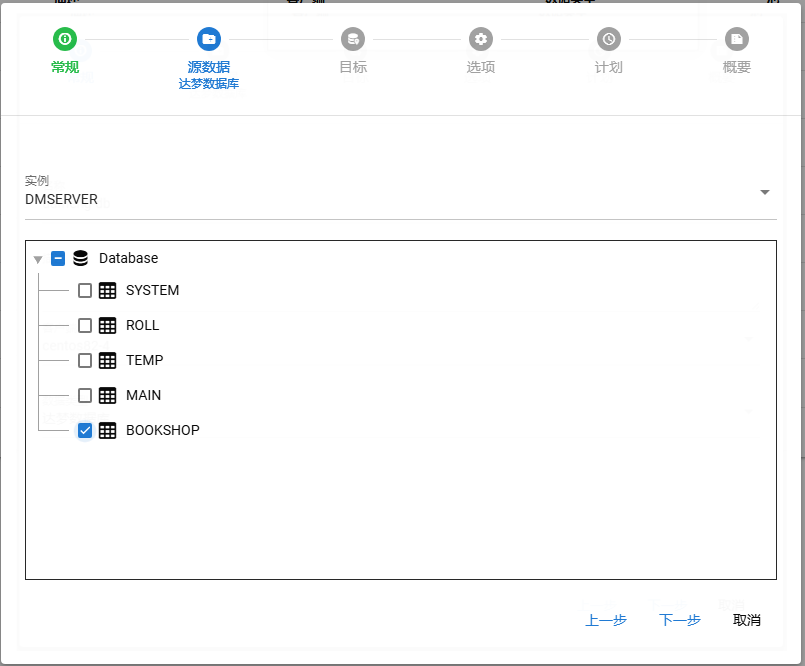Click the blue source data folder icon
Image resolution: width=805 pixels, height=666 pixels.
208,39
